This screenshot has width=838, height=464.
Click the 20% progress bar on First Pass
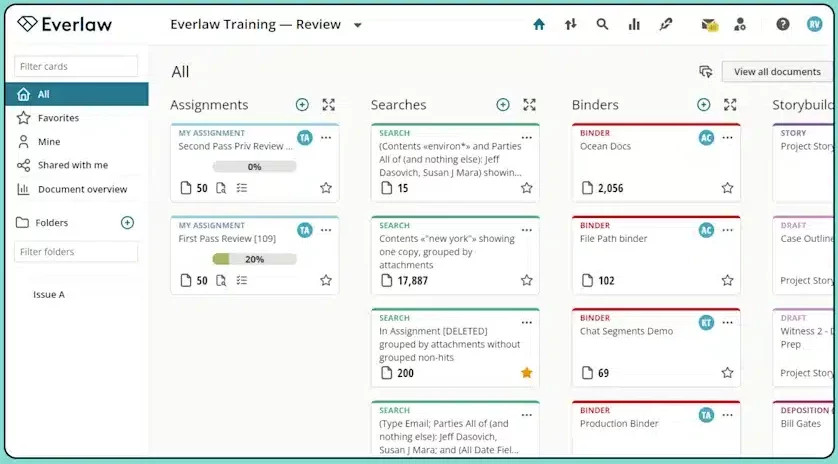click(x=254, y=259)
